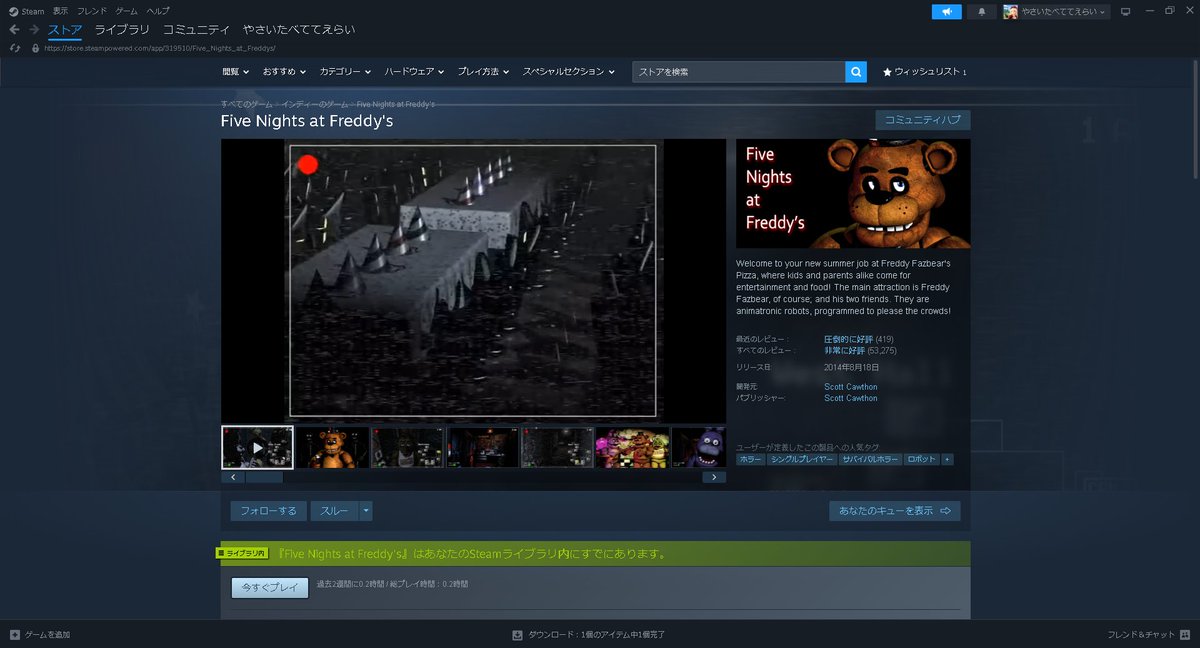Select the colorful animatronics group thumbnail

(632, 448)
